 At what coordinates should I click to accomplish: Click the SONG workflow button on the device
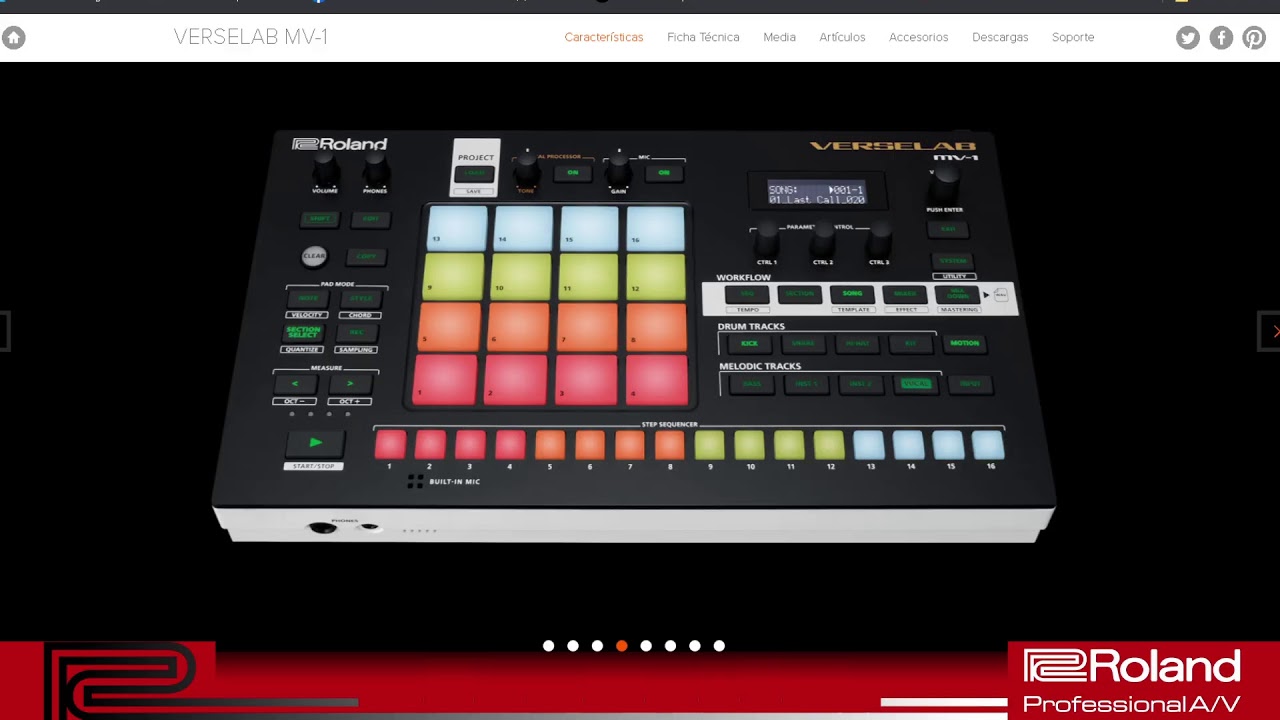point(852,294)
